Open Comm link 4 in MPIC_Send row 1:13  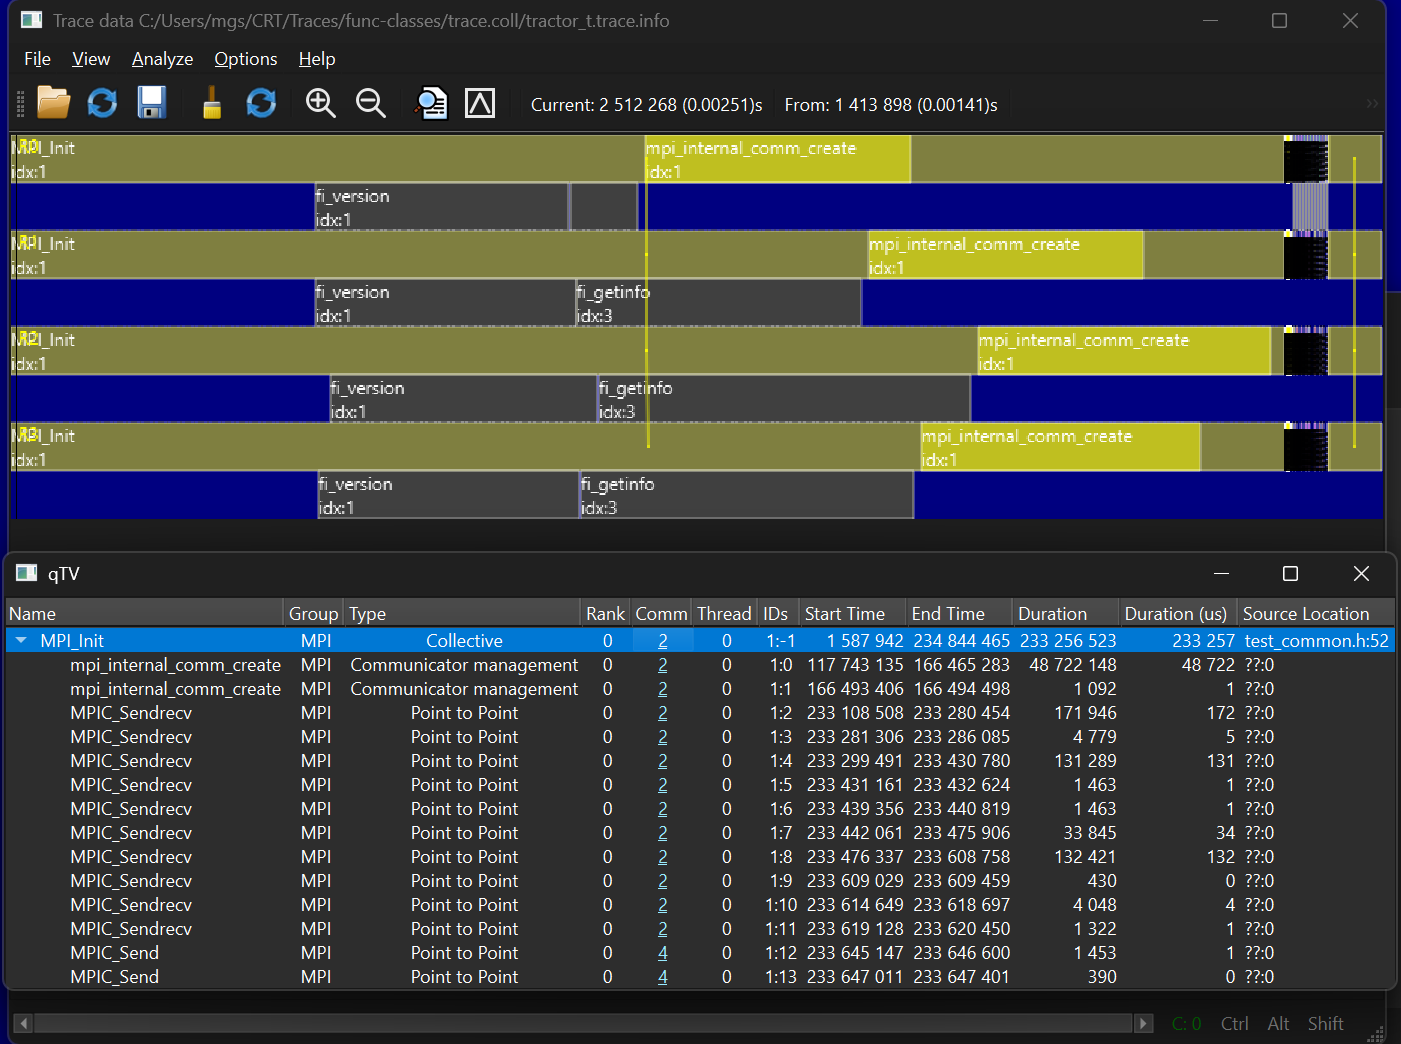[663, 977]
